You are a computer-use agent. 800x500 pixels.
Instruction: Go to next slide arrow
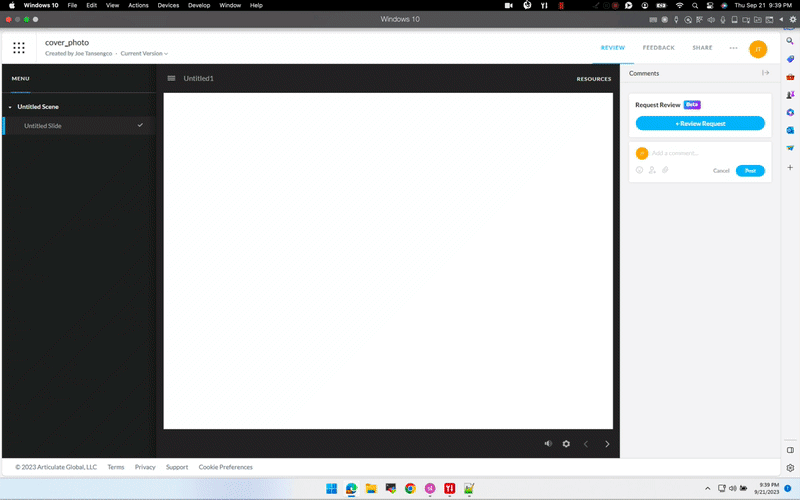[607, 444]
